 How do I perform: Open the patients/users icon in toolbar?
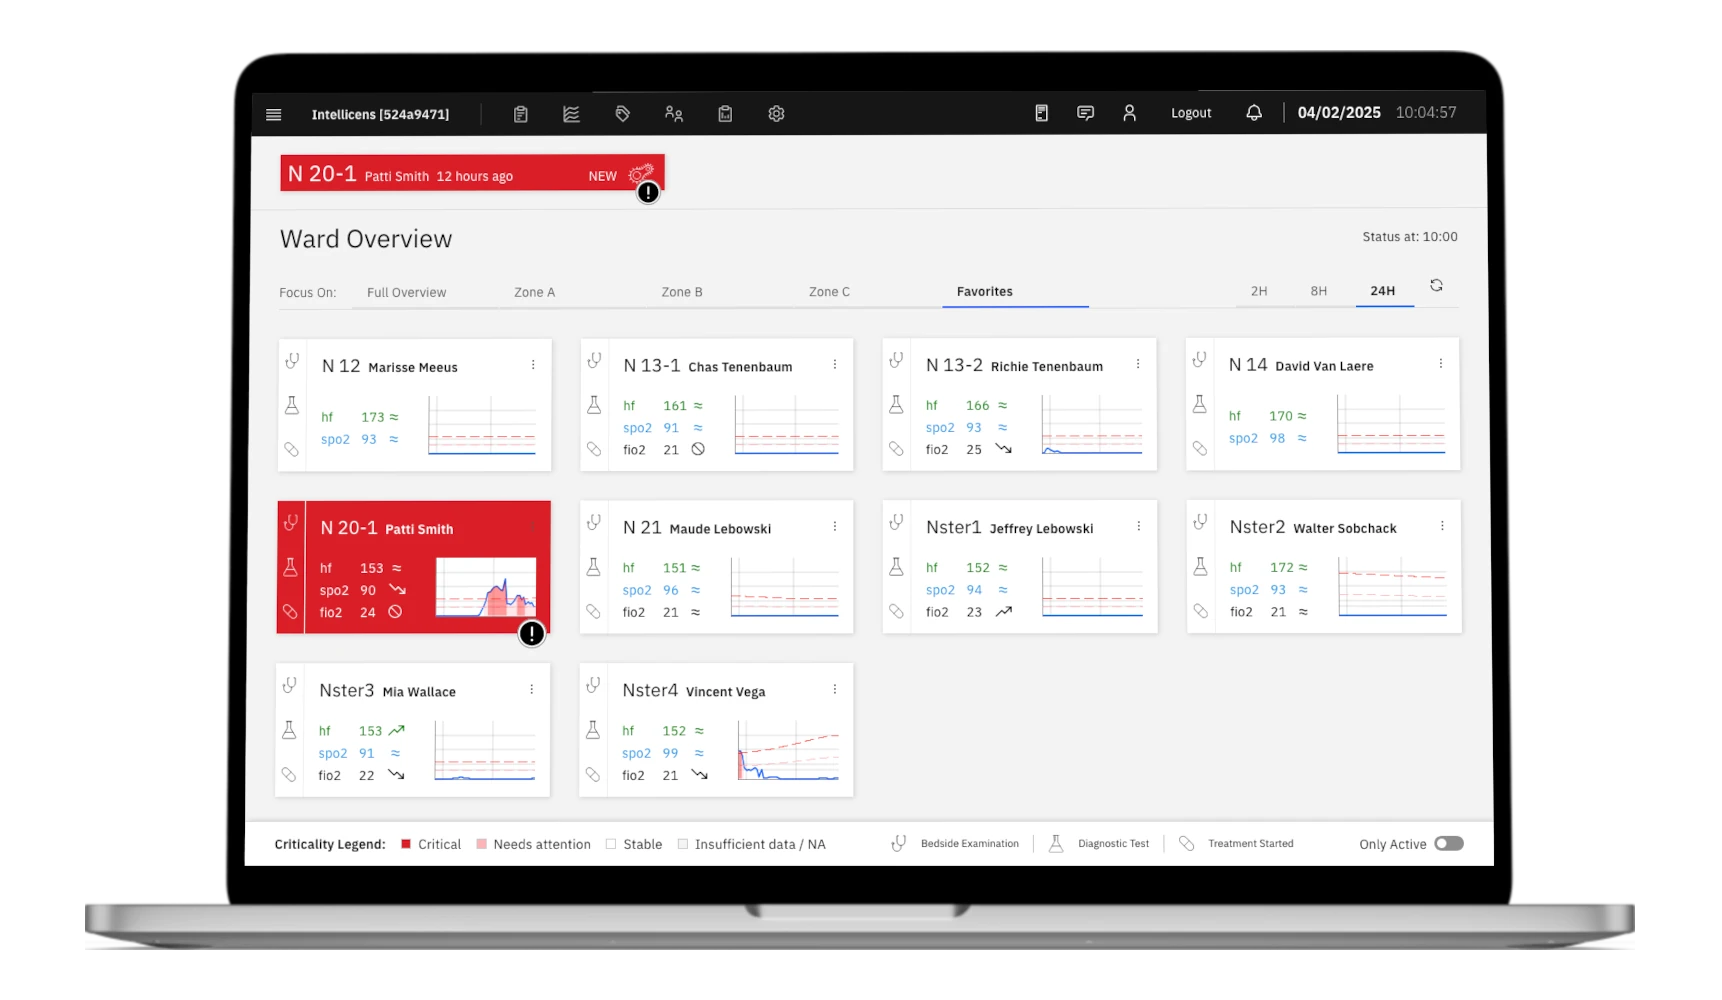pyautogui.click(x=674, y=114)
